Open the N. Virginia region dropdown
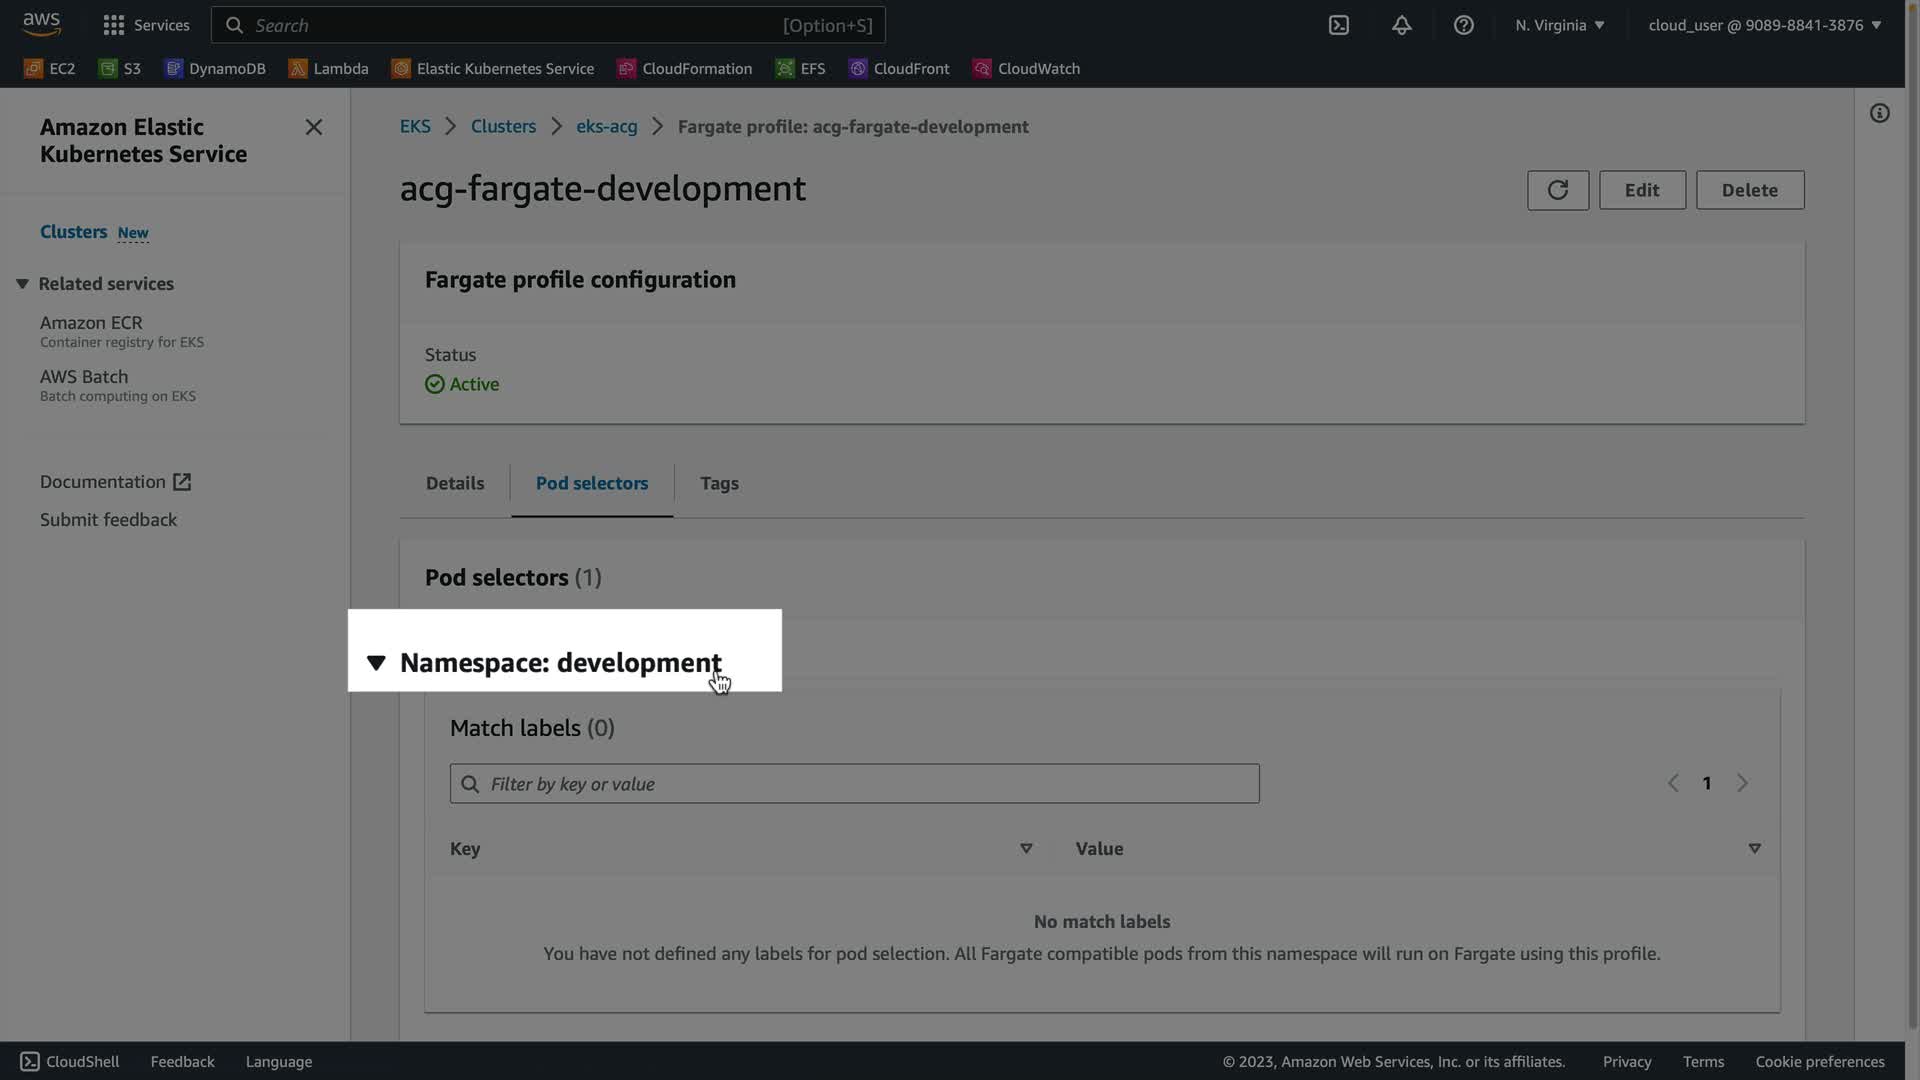The image size is (1920, 1080). click(x=1559, y=25)
